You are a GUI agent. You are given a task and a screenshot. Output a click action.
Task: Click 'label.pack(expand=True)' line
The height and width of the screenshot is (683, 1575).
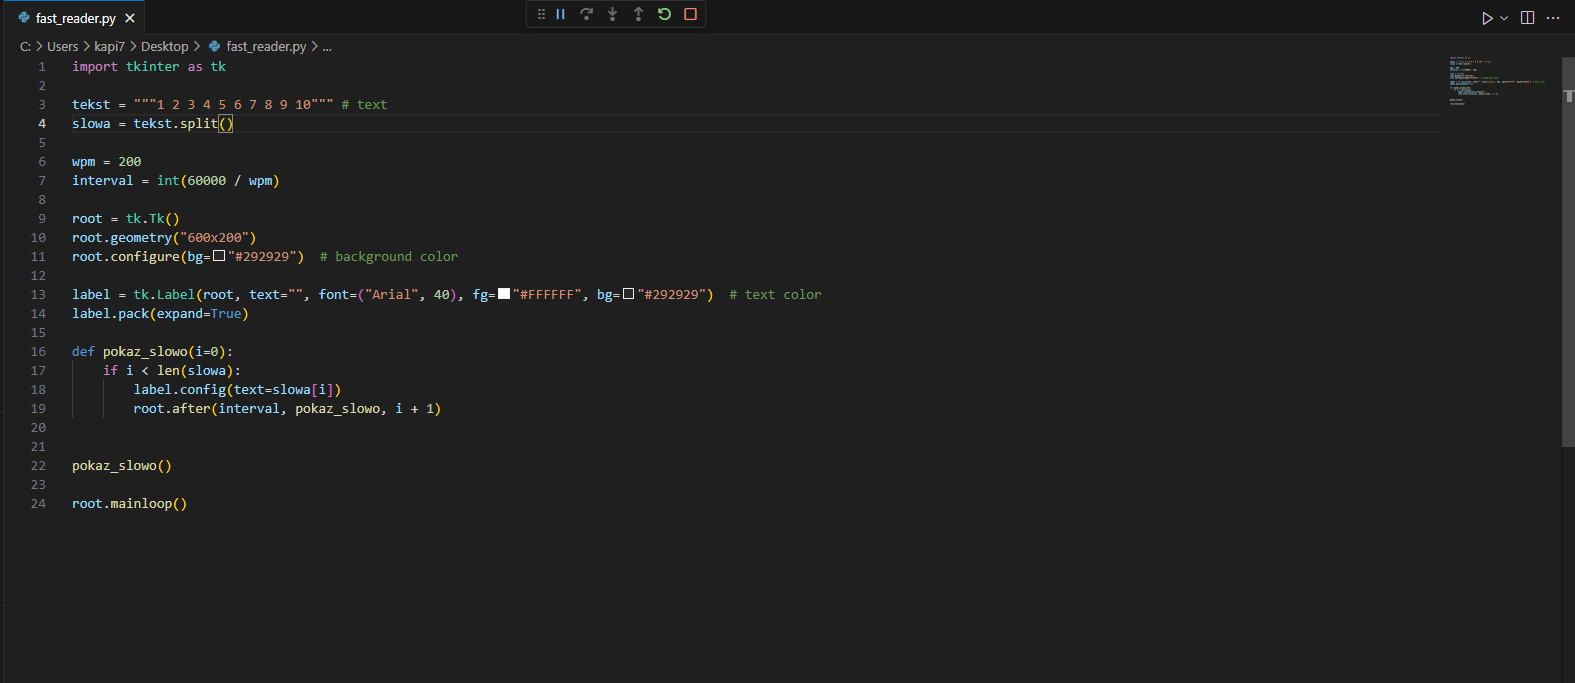coord(160,313)
